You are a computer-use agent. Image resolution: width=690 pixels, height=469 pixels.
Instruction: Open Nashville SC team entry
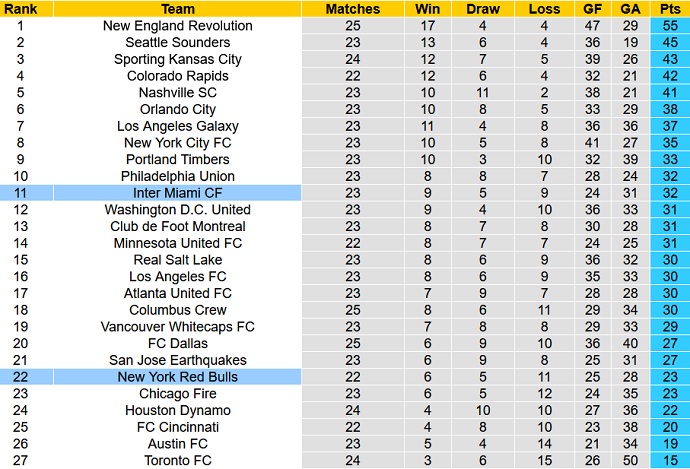pos(178,92)
